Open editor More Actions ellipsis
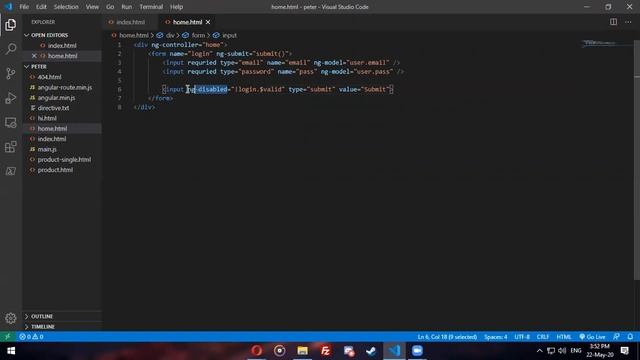Image resolution: width=640 pixels, height=360 pixels. click(x=628, y=22)
